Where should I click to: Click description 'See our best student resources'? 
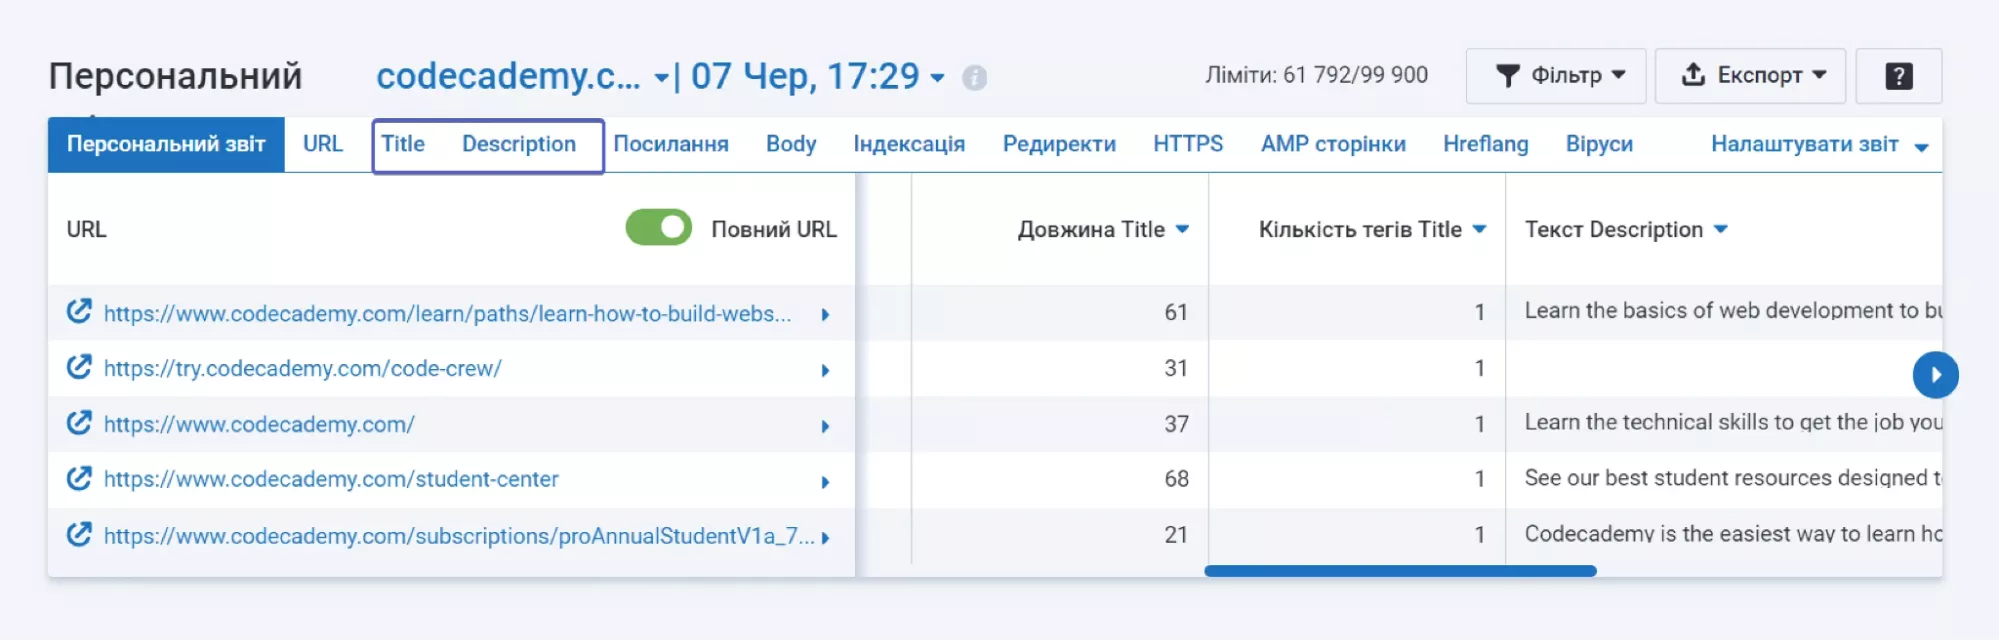click(1732, 478)
